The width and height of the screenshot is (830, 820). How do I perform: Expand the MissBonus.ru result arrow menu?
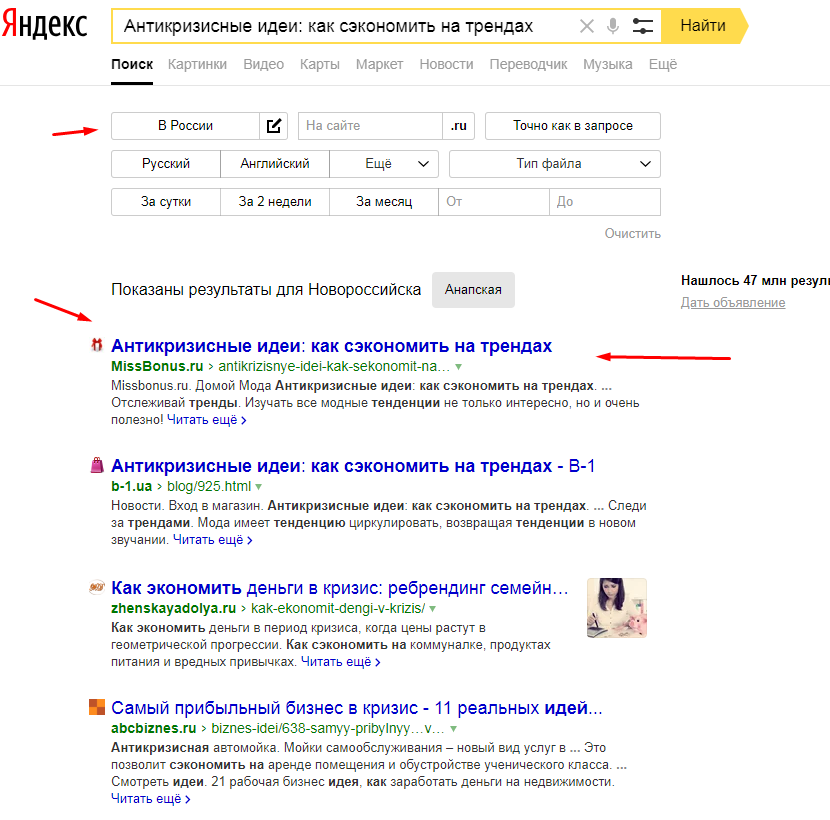[x=458, y=367]
